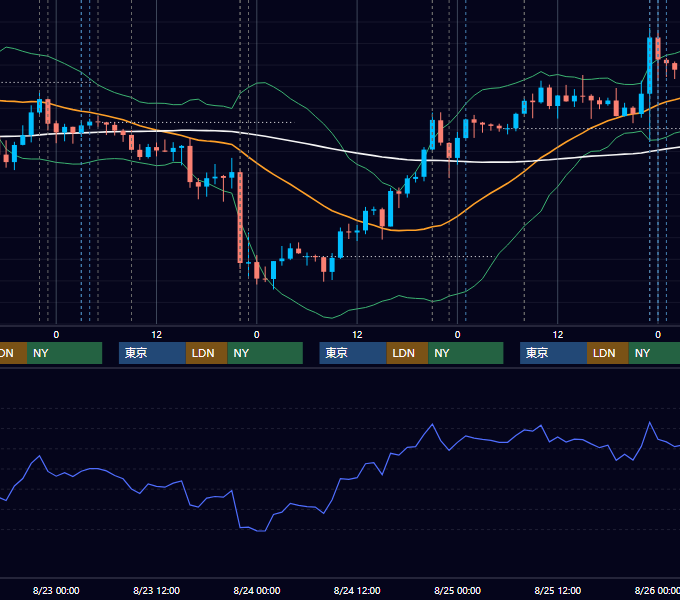Select the LDN session bar on 8/24
Image resolution: width=680 pixels, height=600 pixels.
point(407,353)
